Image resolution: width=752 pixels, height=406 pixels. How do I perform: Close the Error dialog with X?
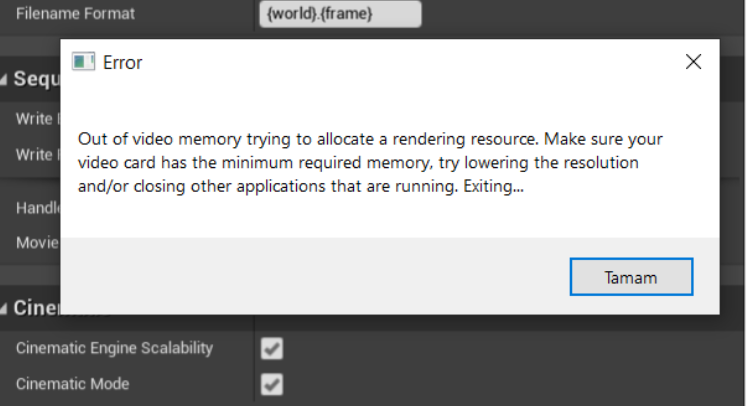pyautogui.click(x=693, y=62)
